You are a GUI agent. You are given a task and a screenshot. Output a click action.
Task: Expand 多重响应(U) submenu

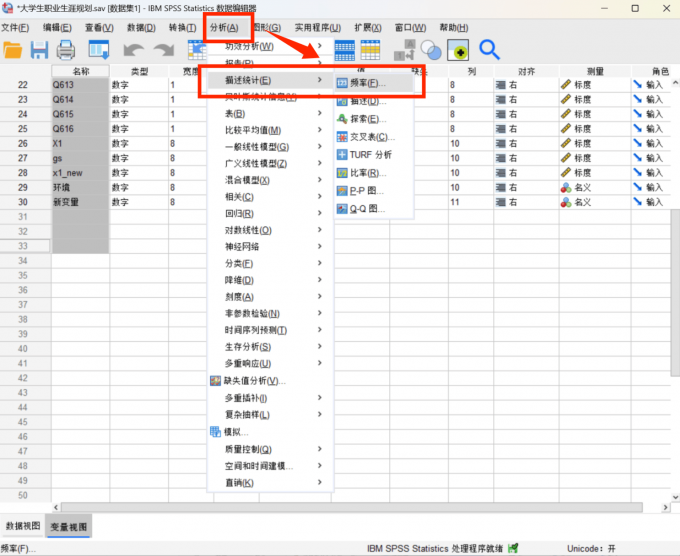tap(271, 363)
